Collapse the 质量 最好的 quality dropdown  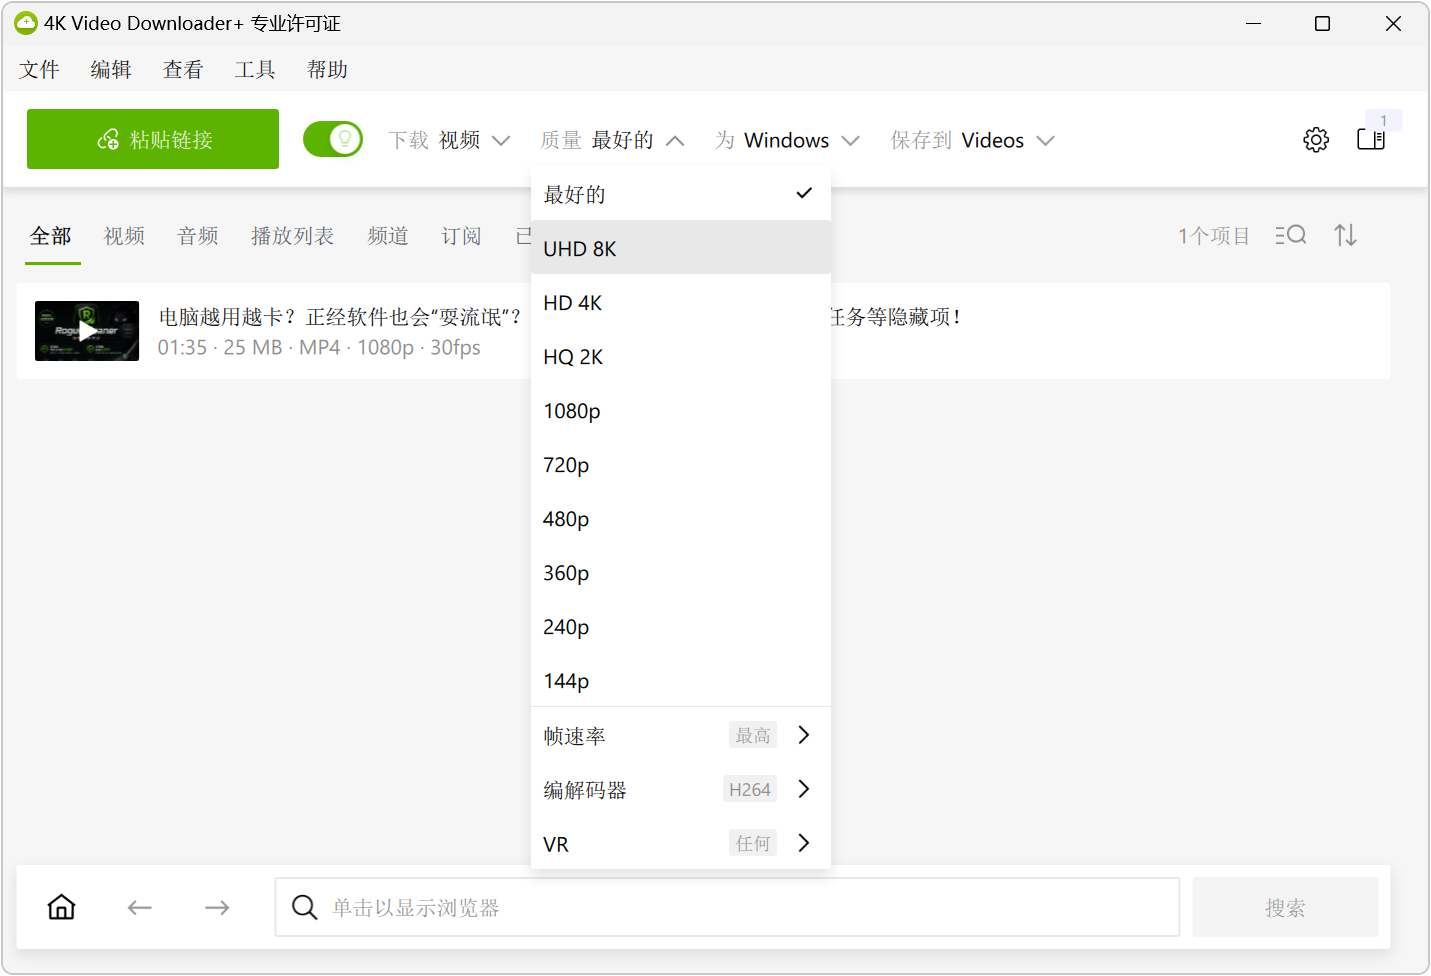[613, 140]
